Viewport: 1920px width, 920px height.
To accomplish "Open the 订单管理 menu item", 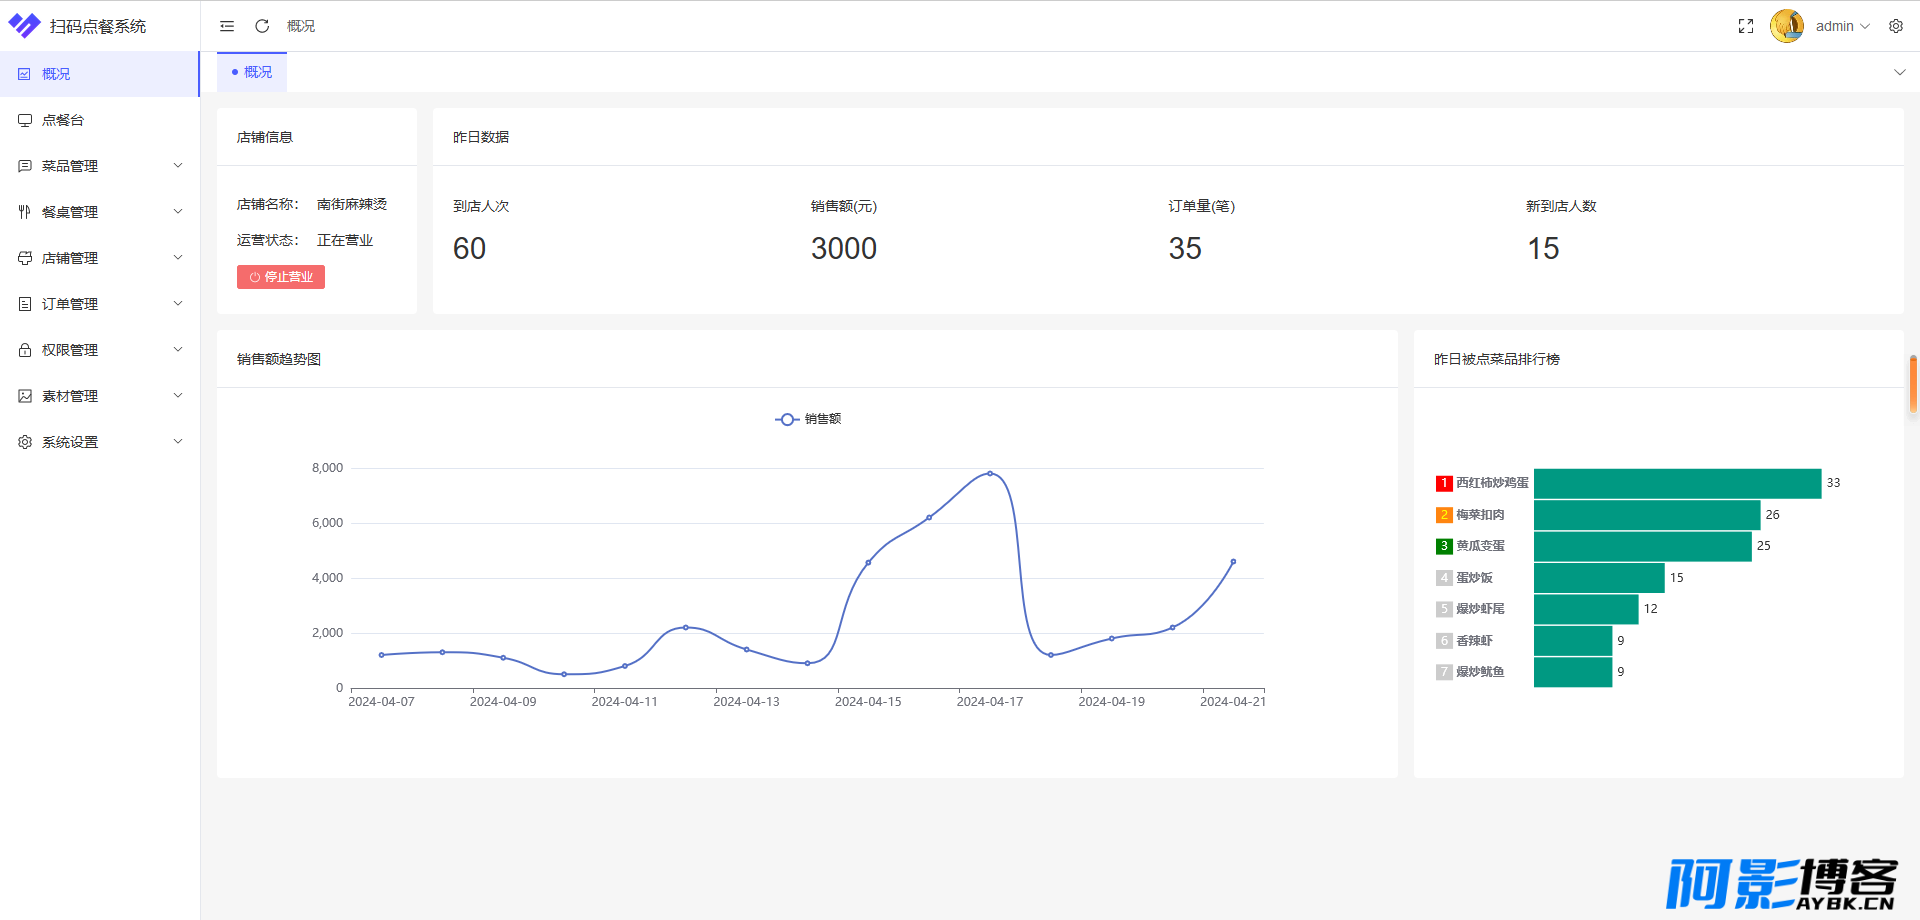I will click(99, 304).
